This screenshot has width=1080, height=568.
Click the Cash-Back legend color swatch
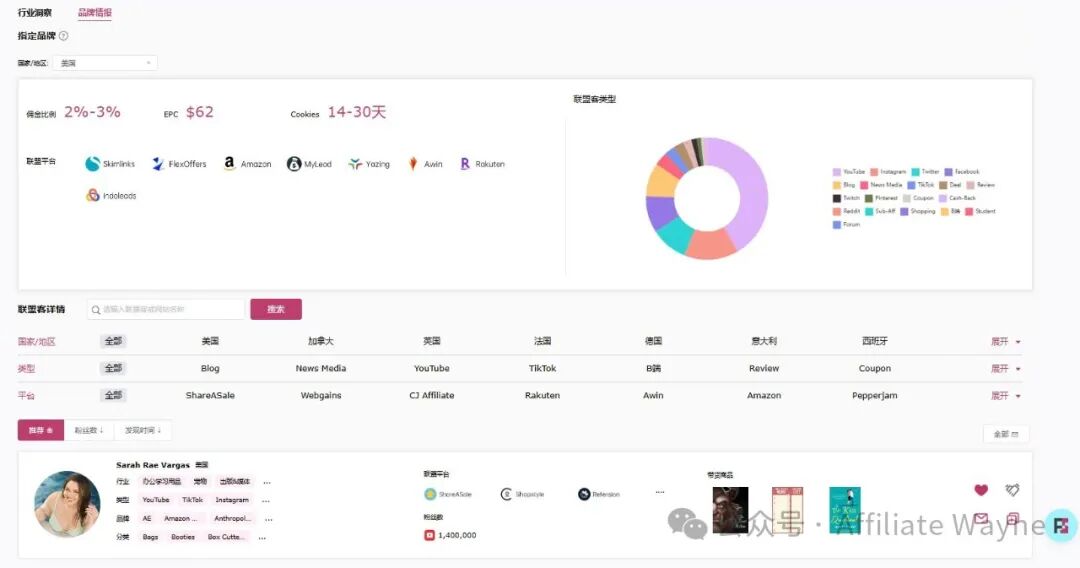coord(943,198)
